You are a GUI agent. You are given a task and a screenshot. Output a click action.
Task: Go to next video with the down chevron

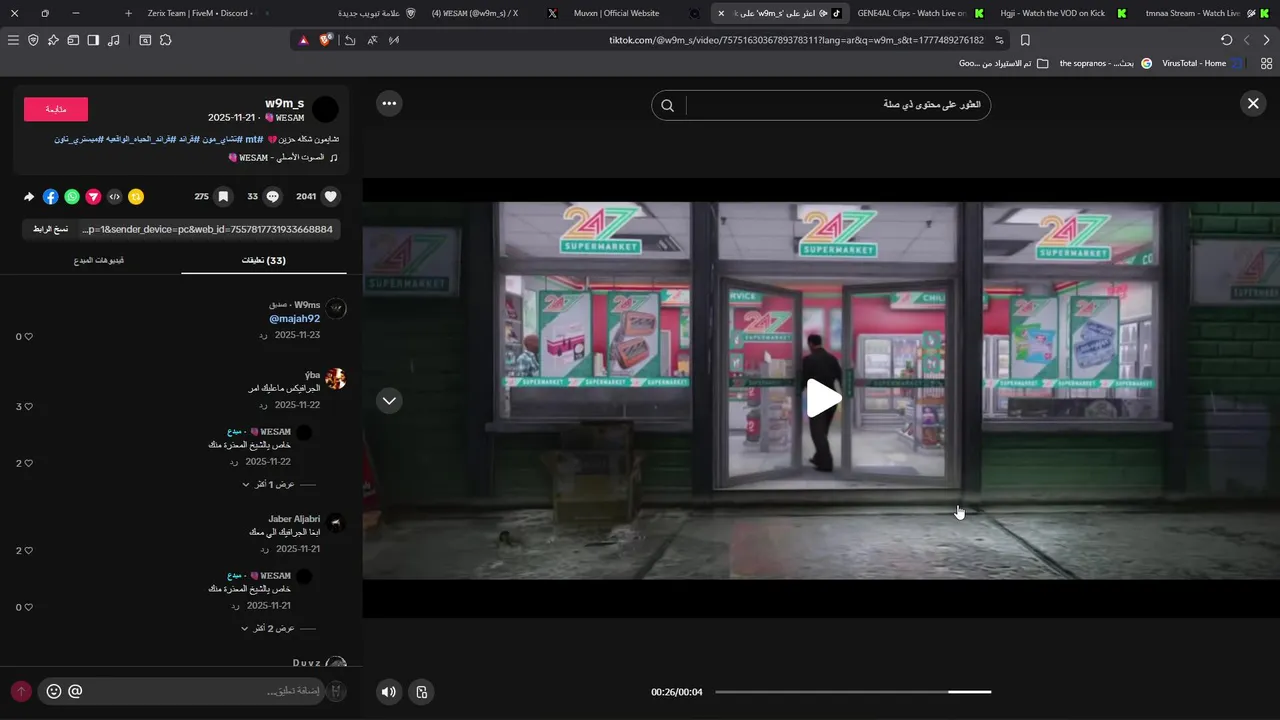point(389,400)
